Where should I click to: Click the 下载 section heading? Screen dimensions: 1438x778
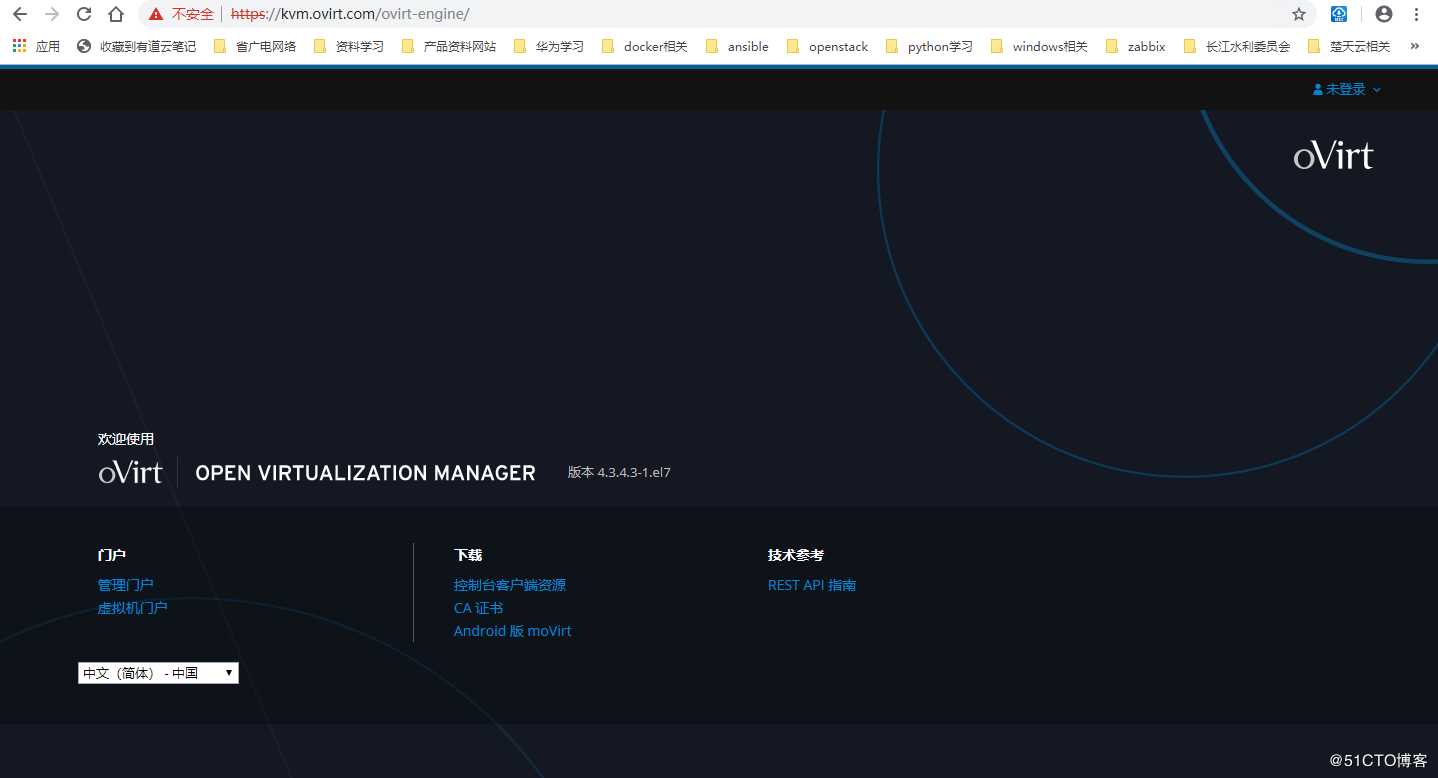coord(468,555)
